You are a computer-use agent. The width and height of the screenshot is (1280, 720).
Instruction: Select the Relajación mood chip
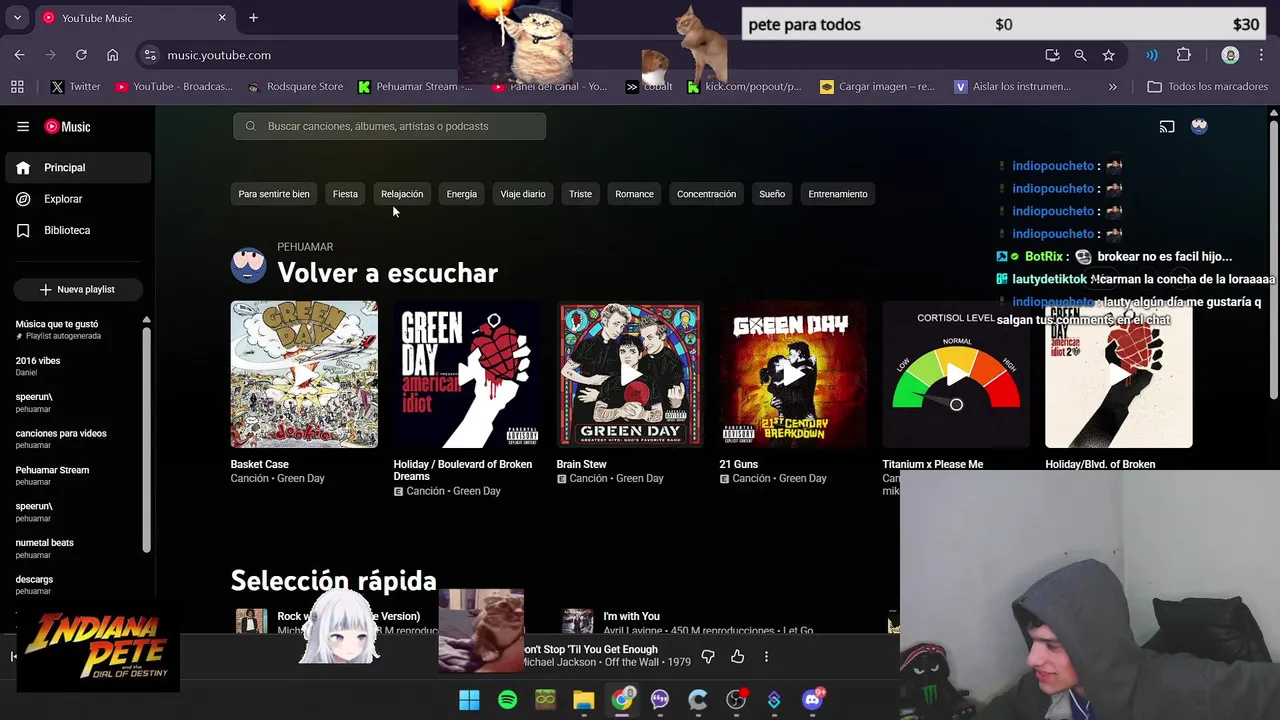[x=402, y=194]
